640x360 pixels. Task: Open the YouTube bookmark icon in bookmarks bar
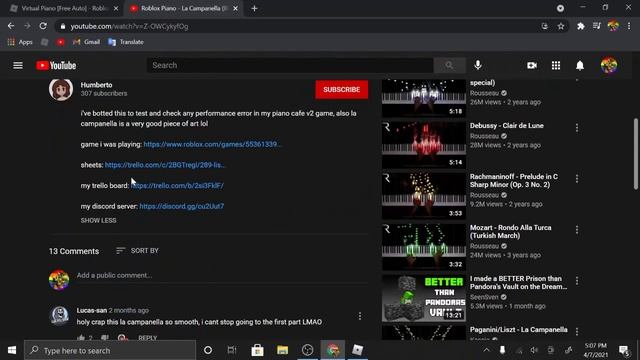point(60,42)
